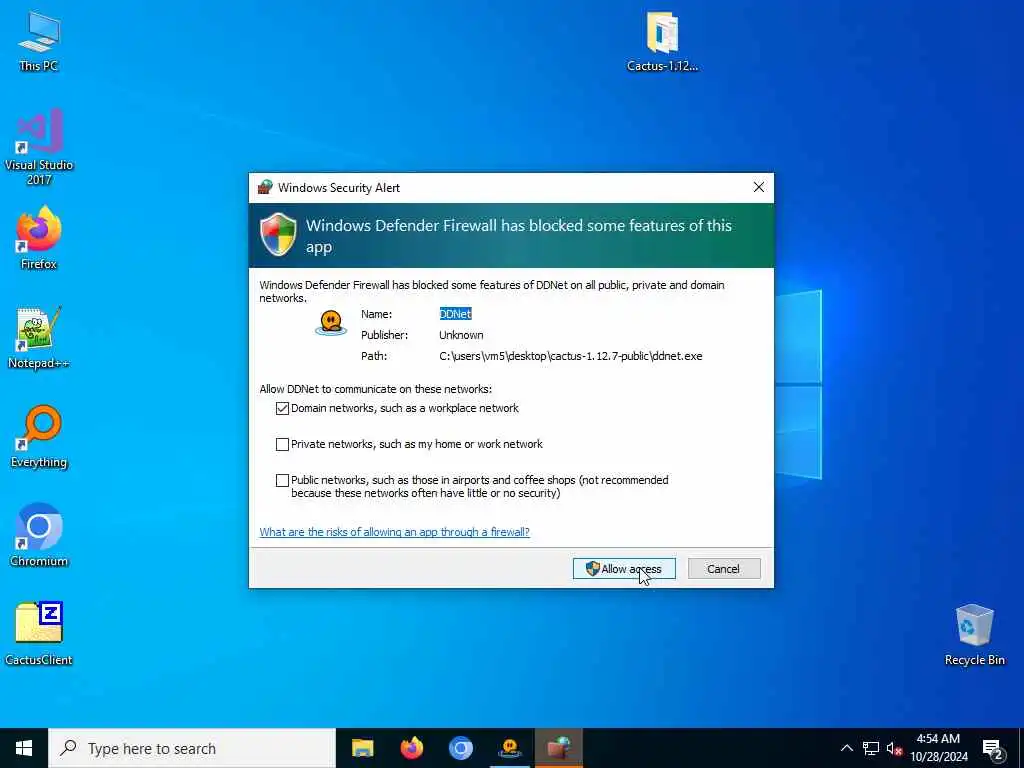
Task: Click Allow access button
Action: [624, 569]
